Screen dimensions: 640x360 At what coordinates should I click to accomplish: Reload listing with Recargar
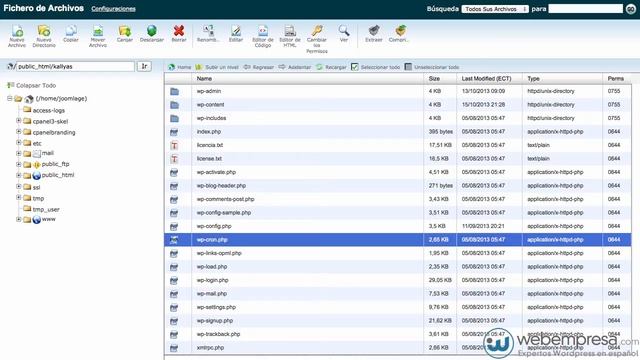pyautogui.click(x=331, y=67)
